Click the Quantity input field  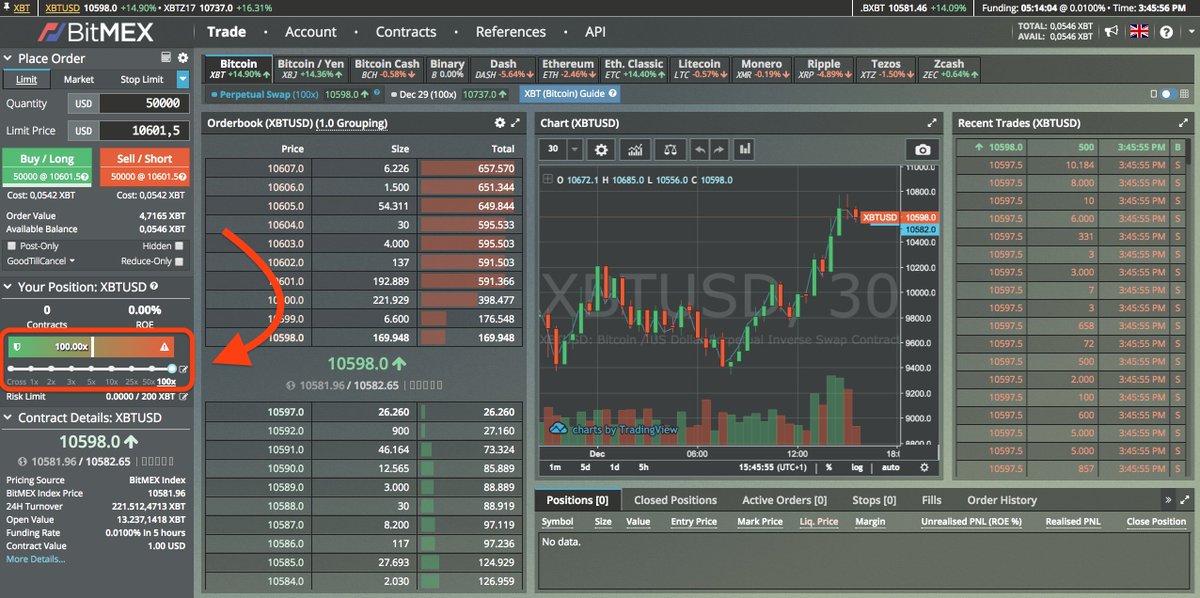[144, 103]
